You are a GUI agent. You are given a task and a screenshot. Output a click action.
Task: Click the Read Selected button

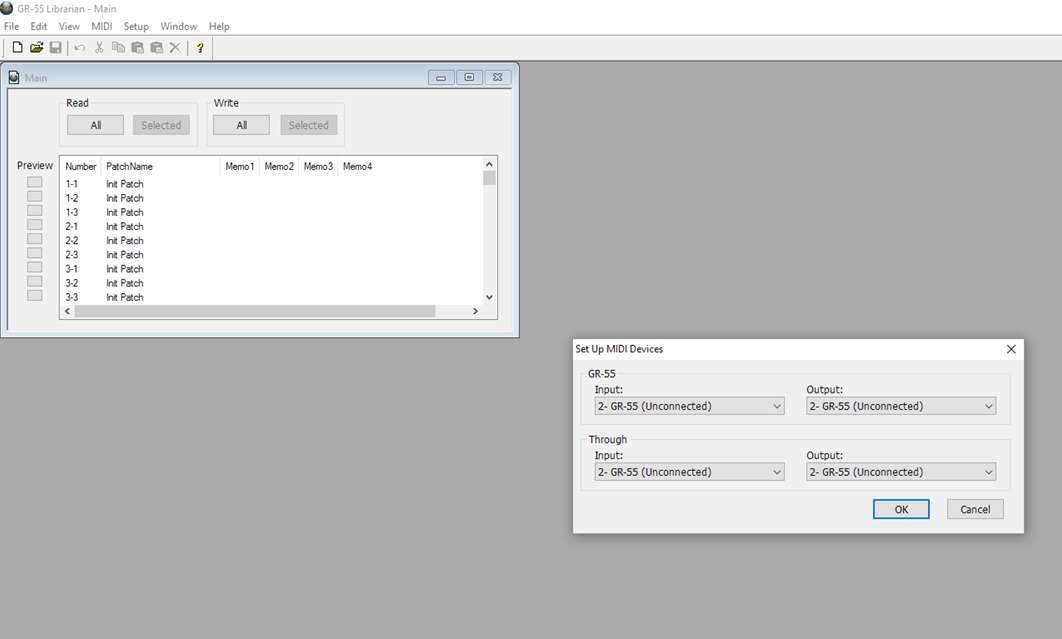(x=161, y=125)
